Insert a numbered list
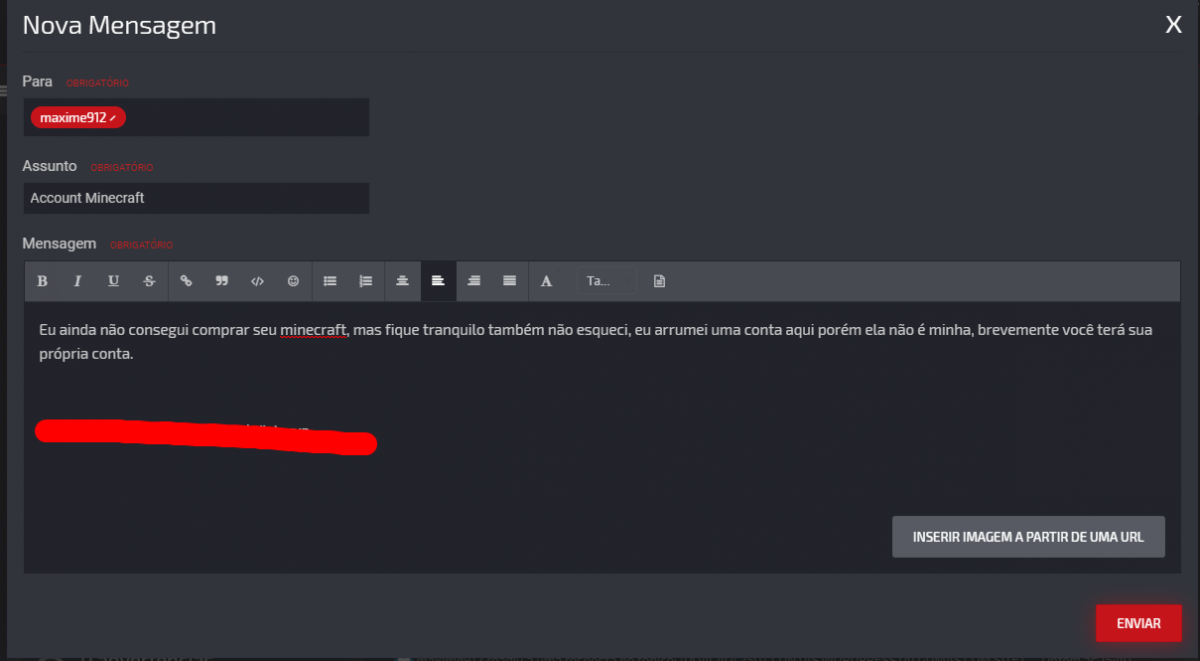The width and height of the screenshot is (1200, 661). pos(366,281)
